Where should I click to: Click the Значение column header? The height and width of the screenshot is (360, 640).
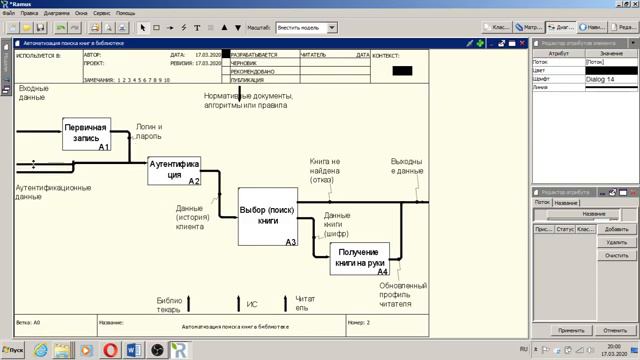tap(611, 53)
